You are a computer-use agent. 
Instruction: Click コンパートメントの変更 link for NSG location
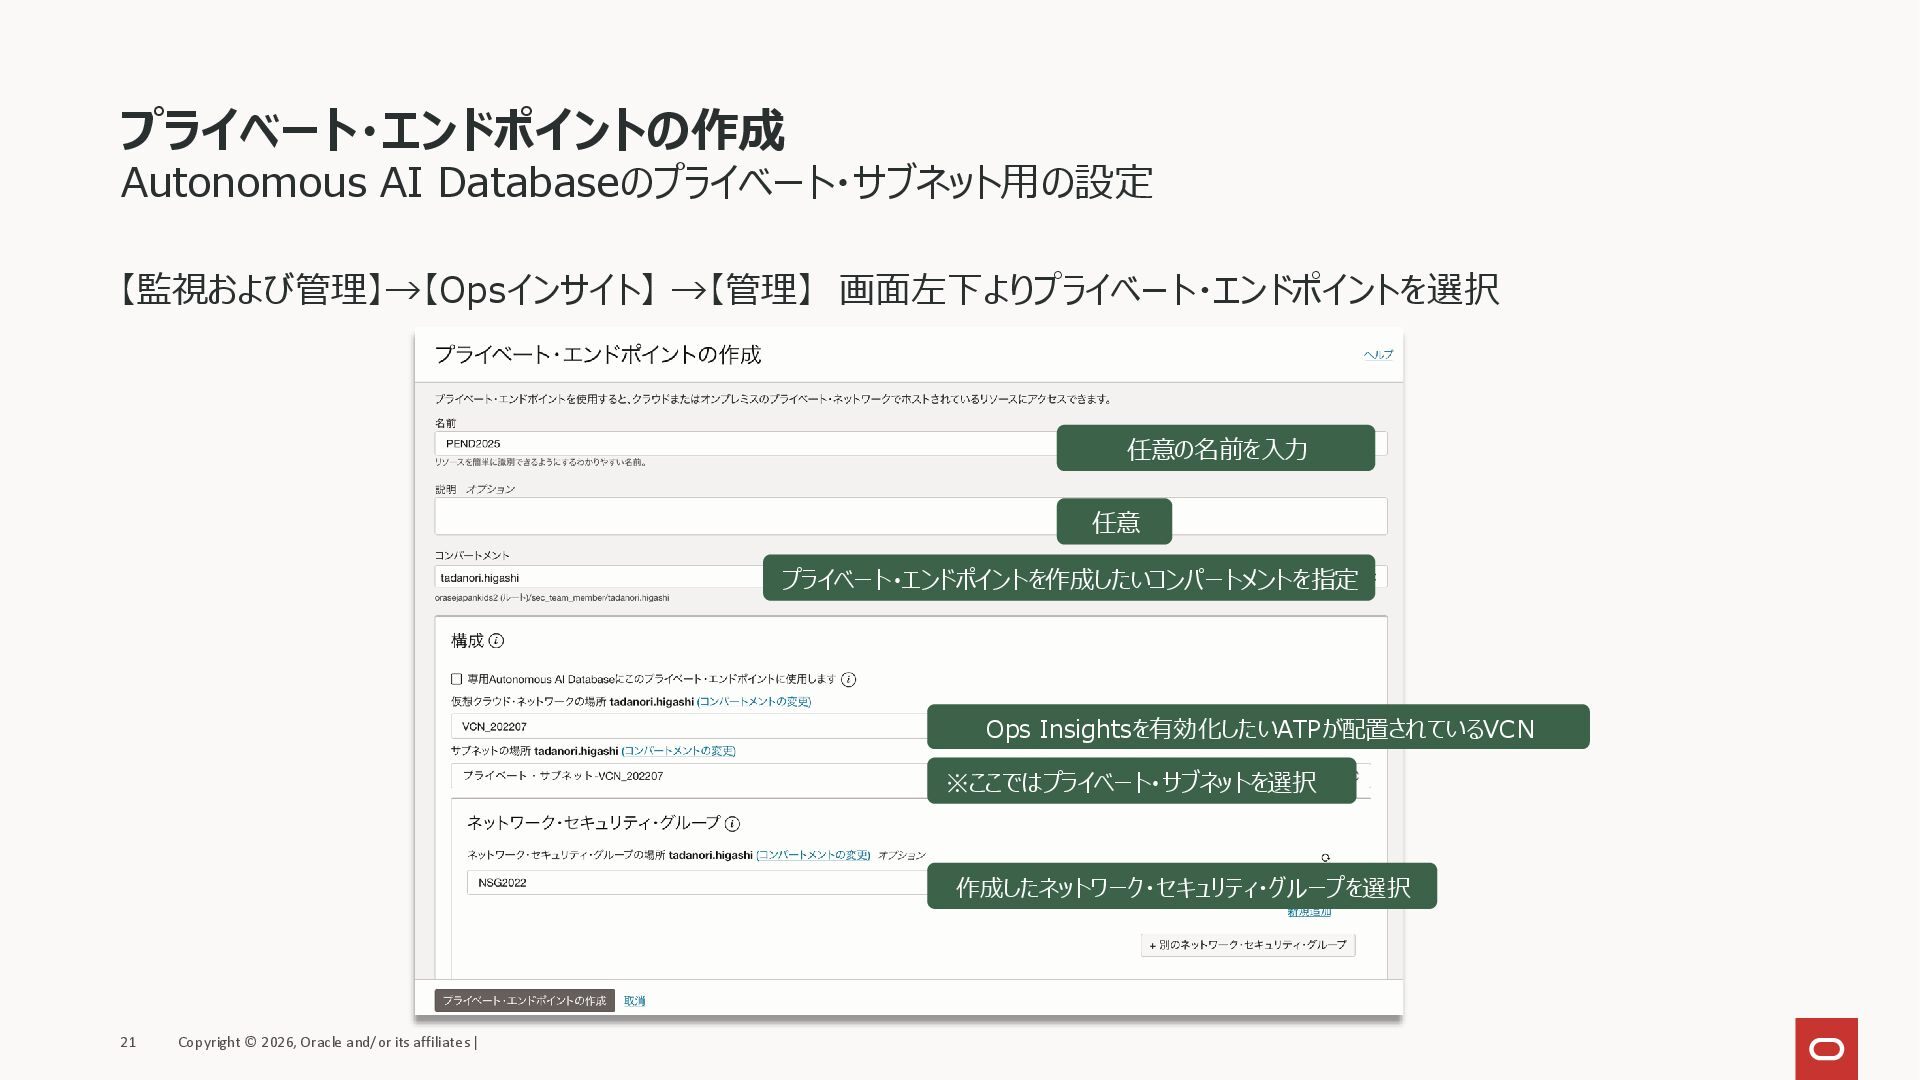[813, 856]
